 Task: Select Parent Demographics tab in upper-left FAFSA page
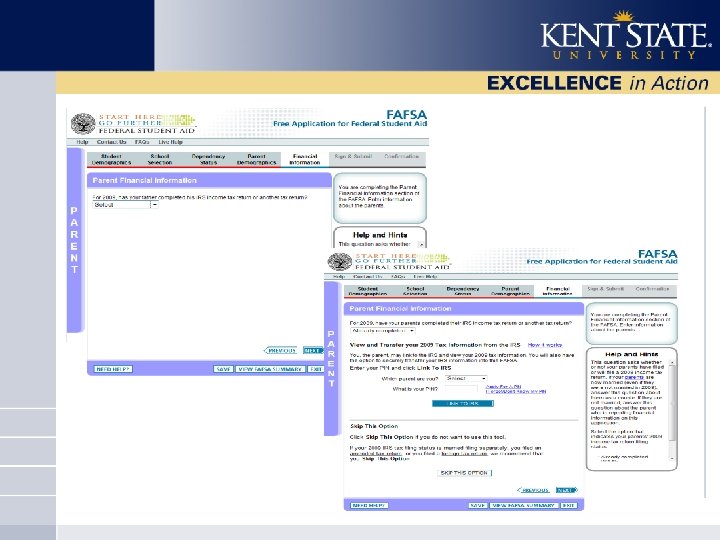[x=256, y=159]
